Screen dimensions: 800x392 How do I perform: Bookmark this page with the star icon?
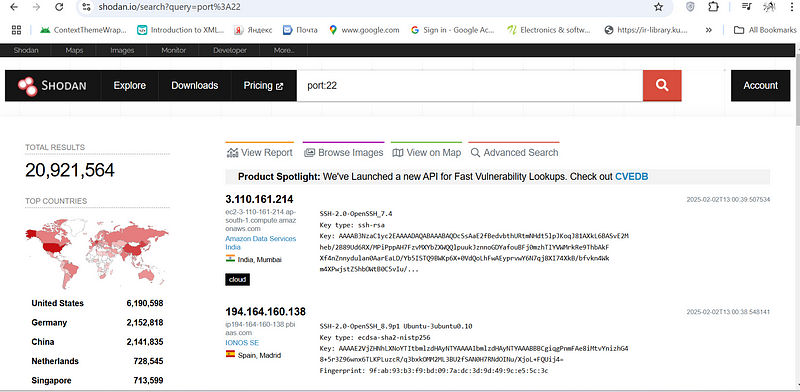coord(658,7)
